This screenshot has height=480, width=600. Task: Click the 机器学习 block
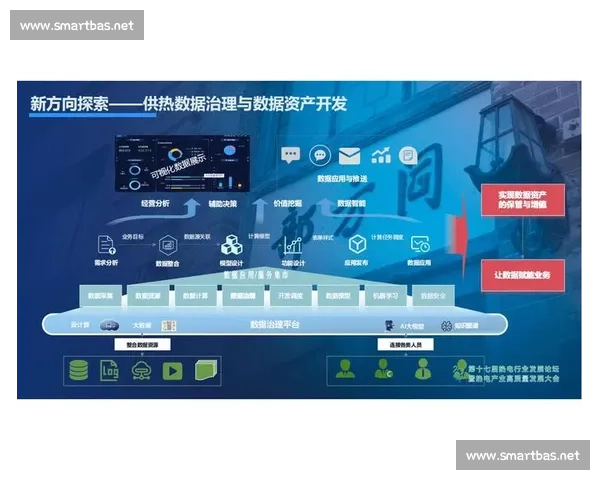point(386,296)
